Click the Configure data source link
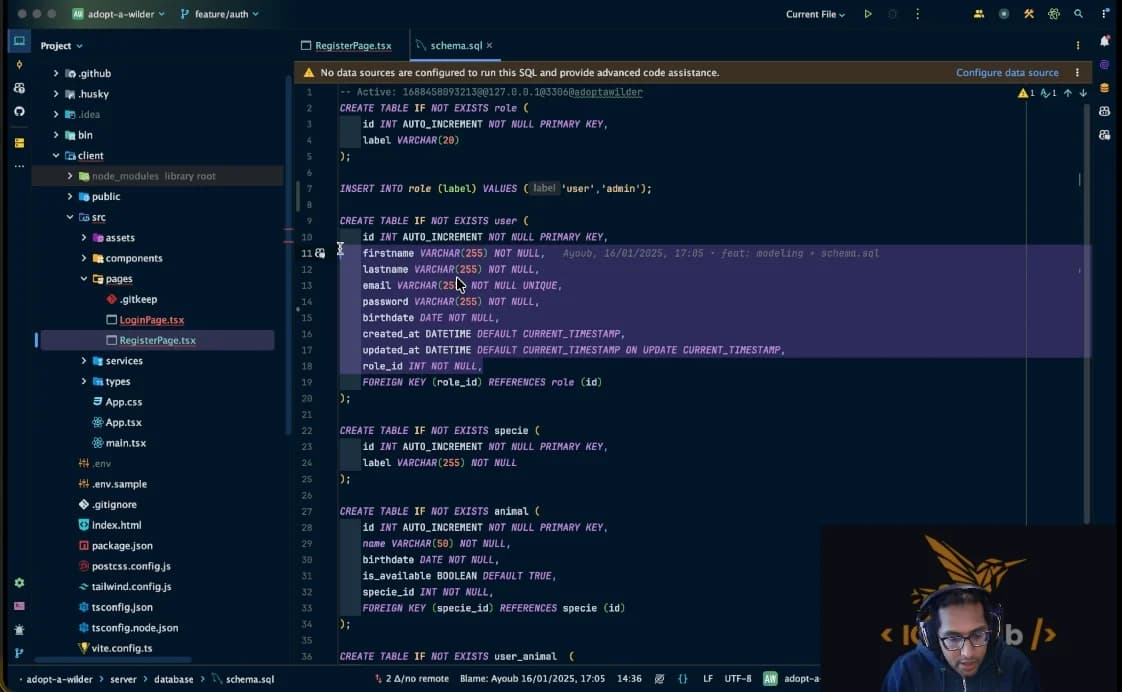Image resolution: width=1122 pixels, height=692 pixels. coord(1007,72)
